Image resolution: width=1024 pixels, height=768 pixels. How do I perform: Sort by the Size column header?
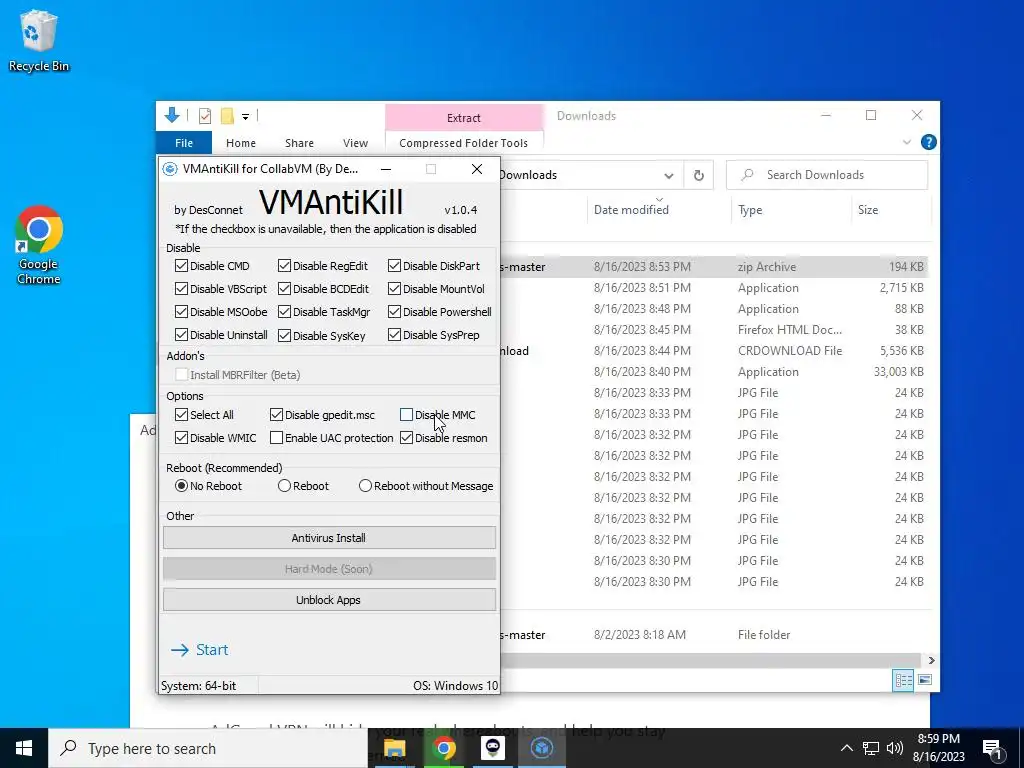tap(868, 210)
